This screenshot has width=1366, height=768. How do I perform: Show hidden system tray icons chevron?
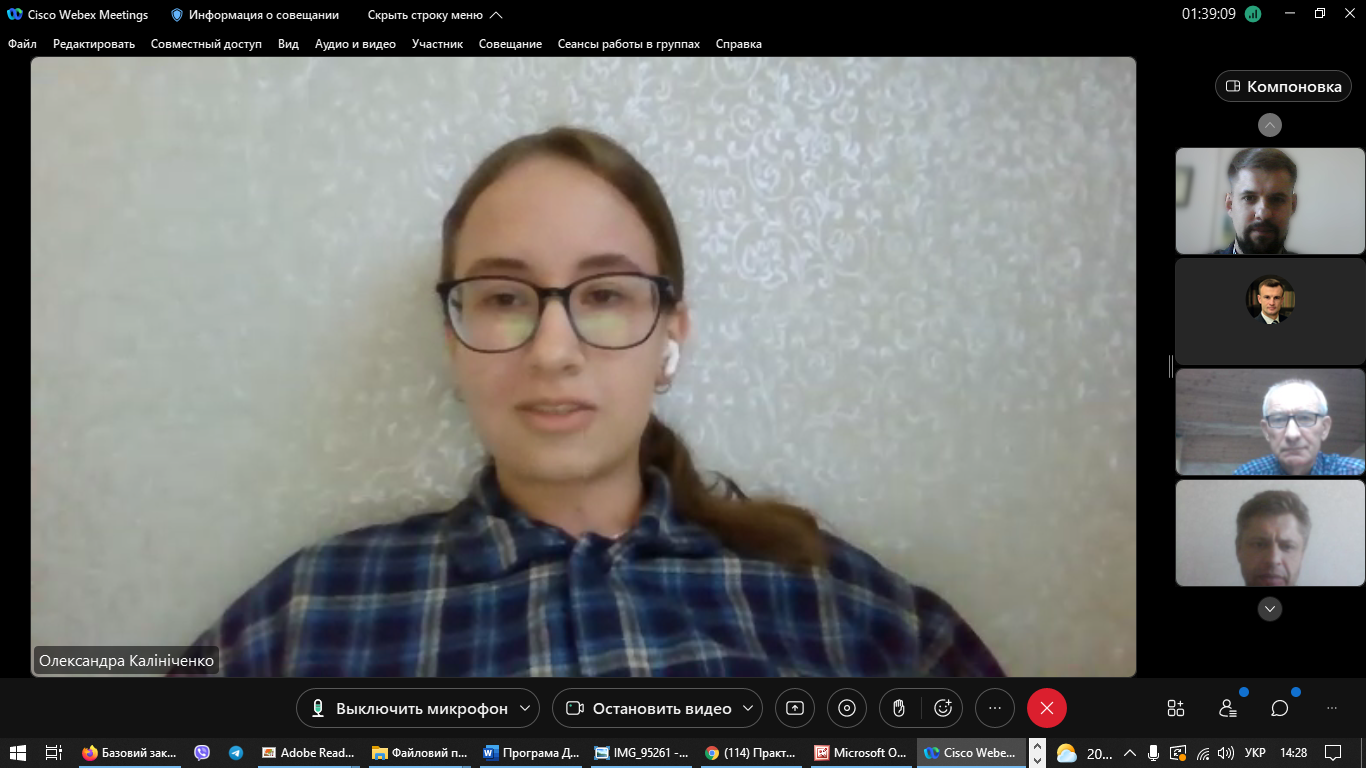[1130, 753]
